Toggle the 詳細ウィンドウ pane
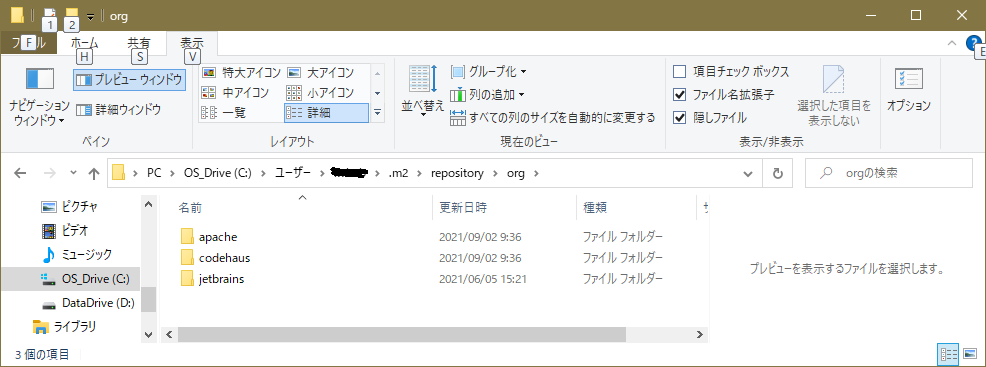The image size is (986, 367). coord(118,110)
